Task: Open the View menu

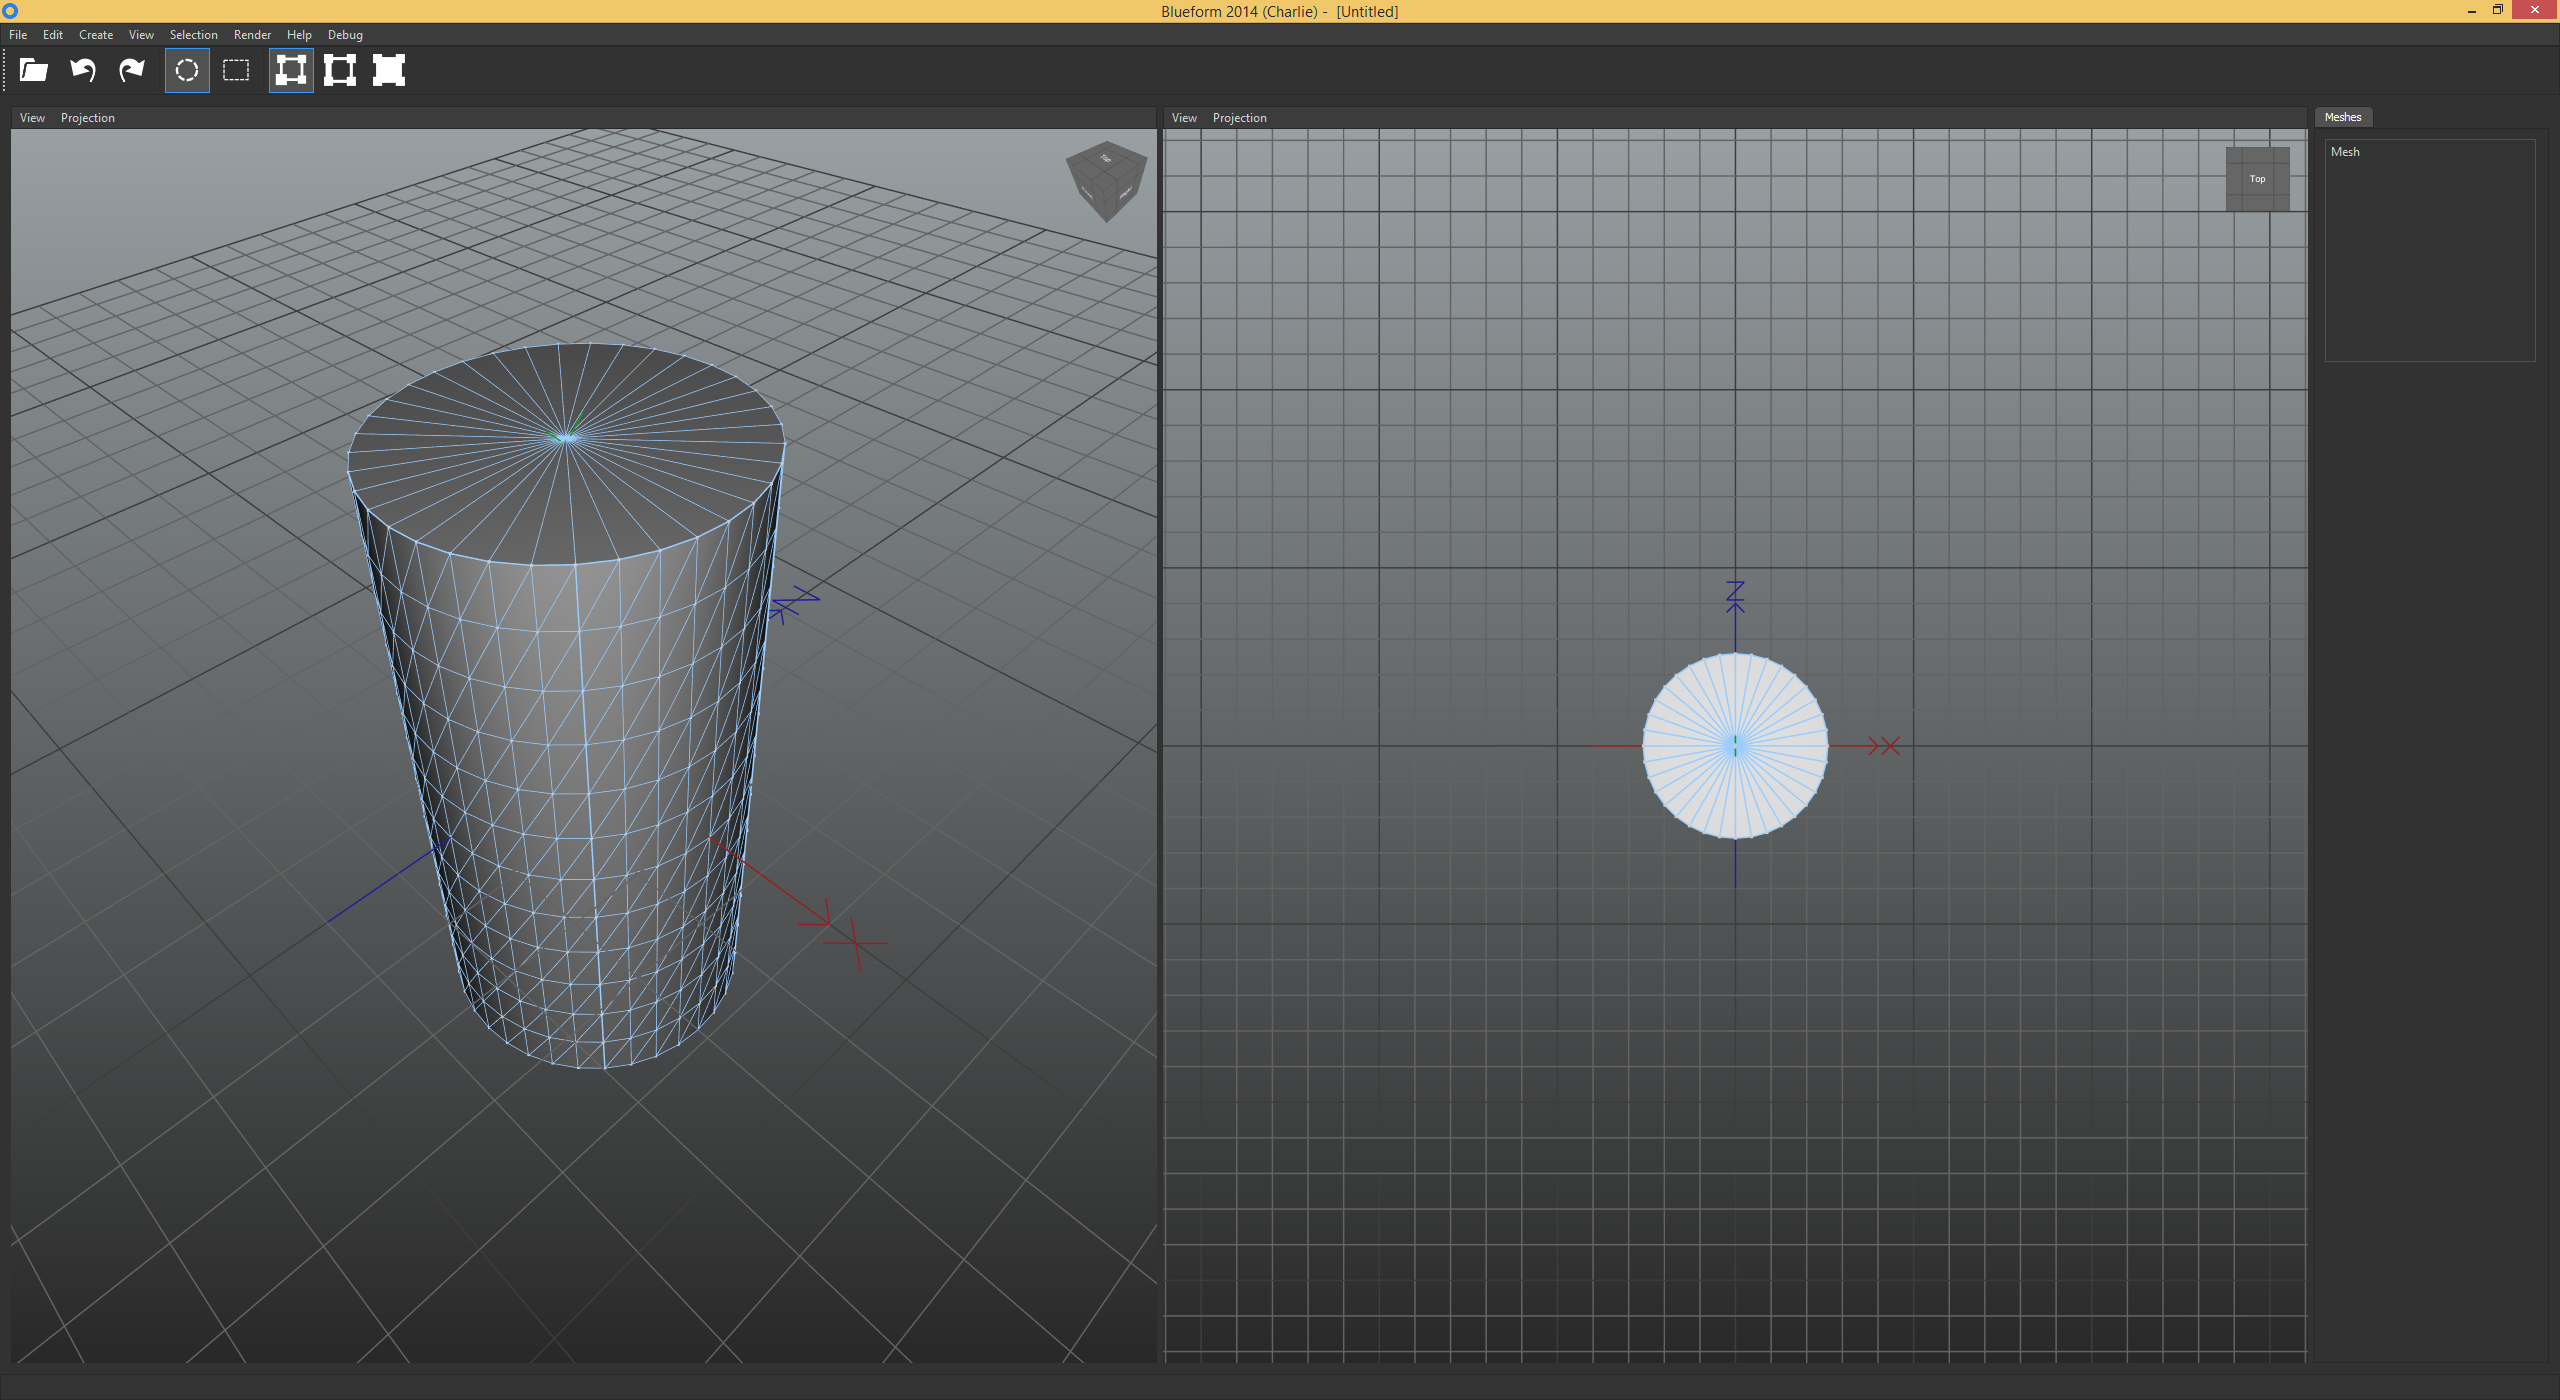Action: 140,34
